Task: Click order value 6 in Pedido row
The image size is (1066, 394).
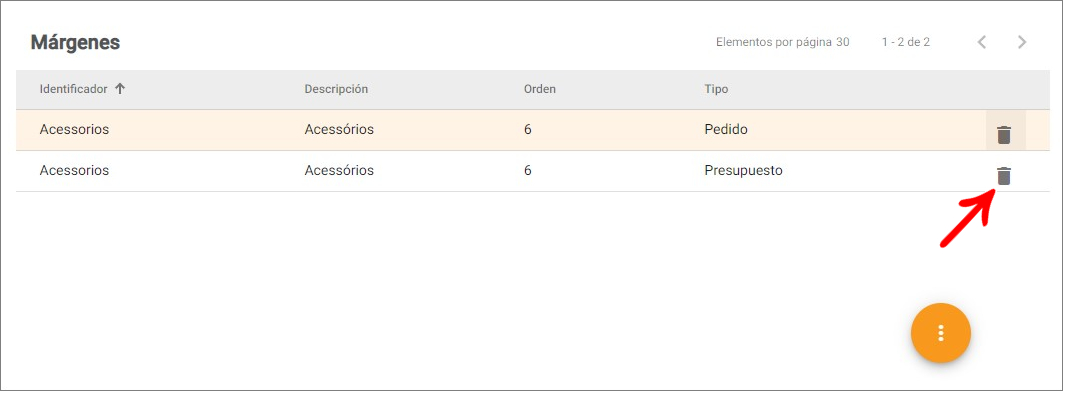Action: click(x=528, y=129)
